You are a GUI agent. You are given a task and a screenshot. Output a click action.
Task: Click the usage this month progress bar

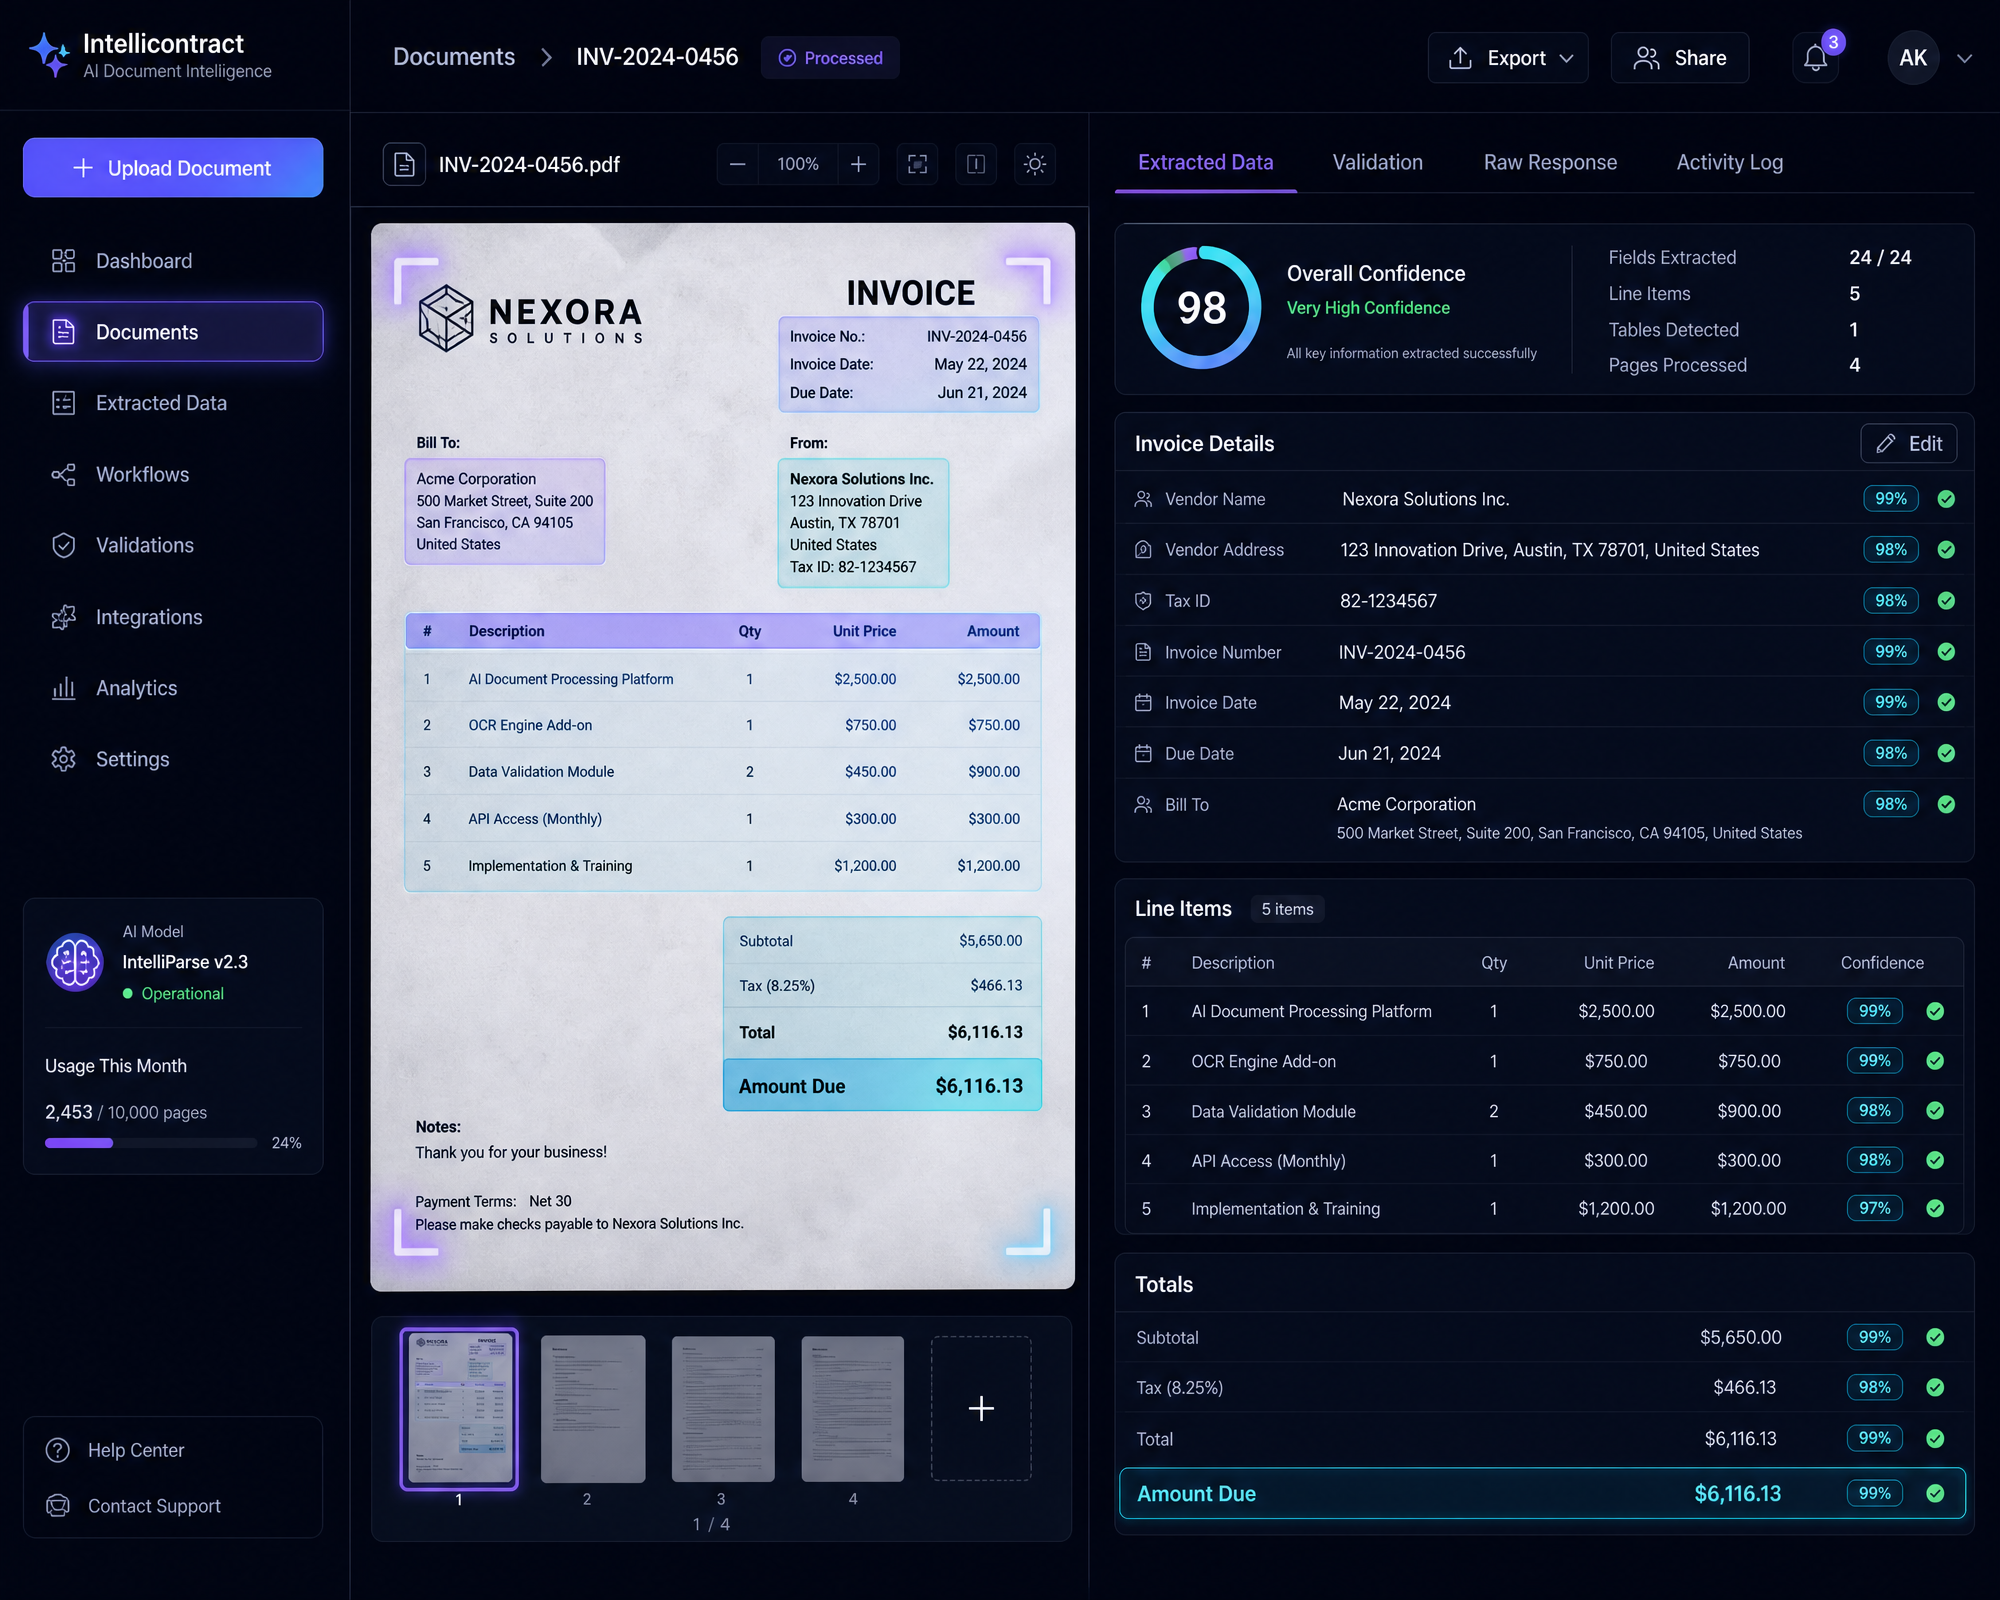pos(151,1143)
